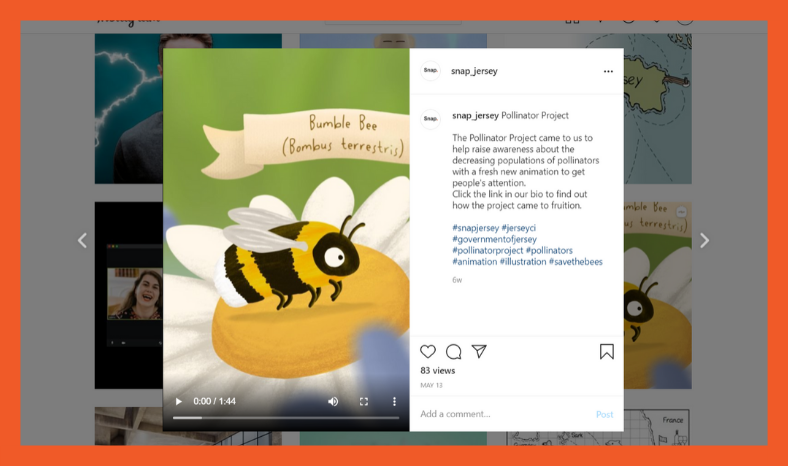The width and height of the screenshot is (788, 466).
Task: Open the #illustration hashtag
Action: pos(523,262)
